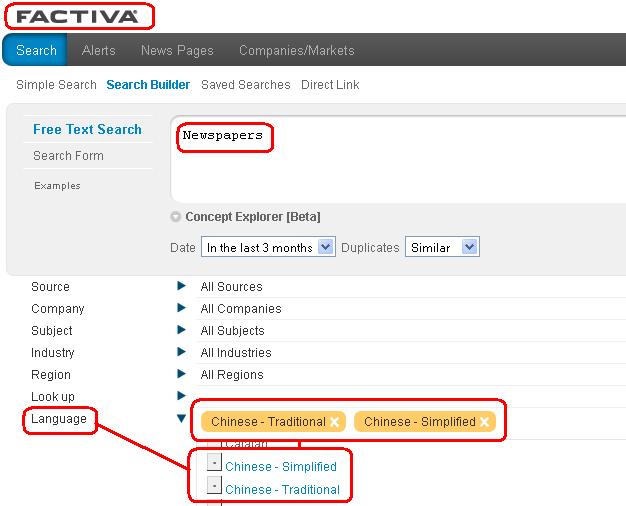Screen dimensions: 626x506
Task: Open Direct Link page
Action: 330,85
